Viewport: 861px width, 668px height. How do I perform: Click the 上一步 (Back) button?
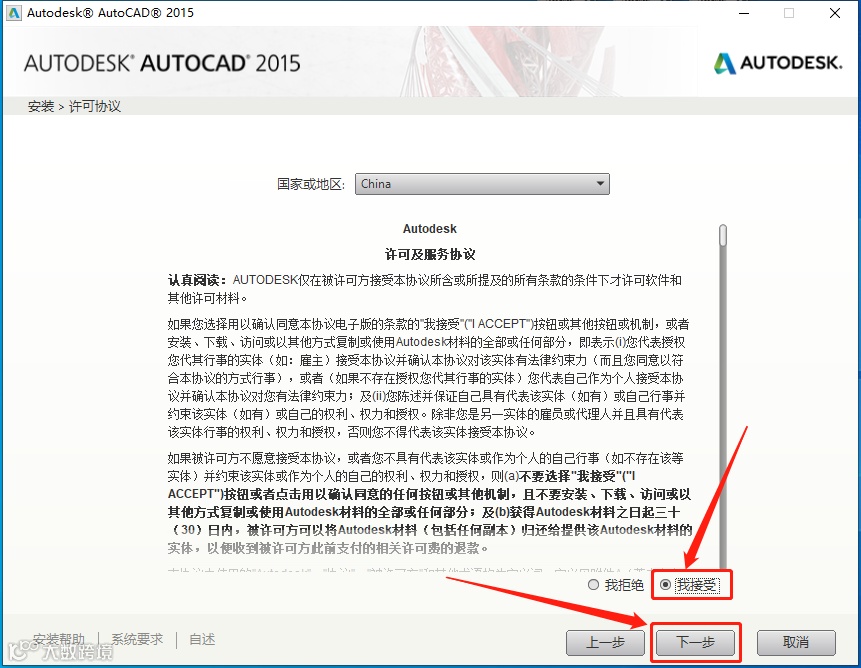[605, 642]
